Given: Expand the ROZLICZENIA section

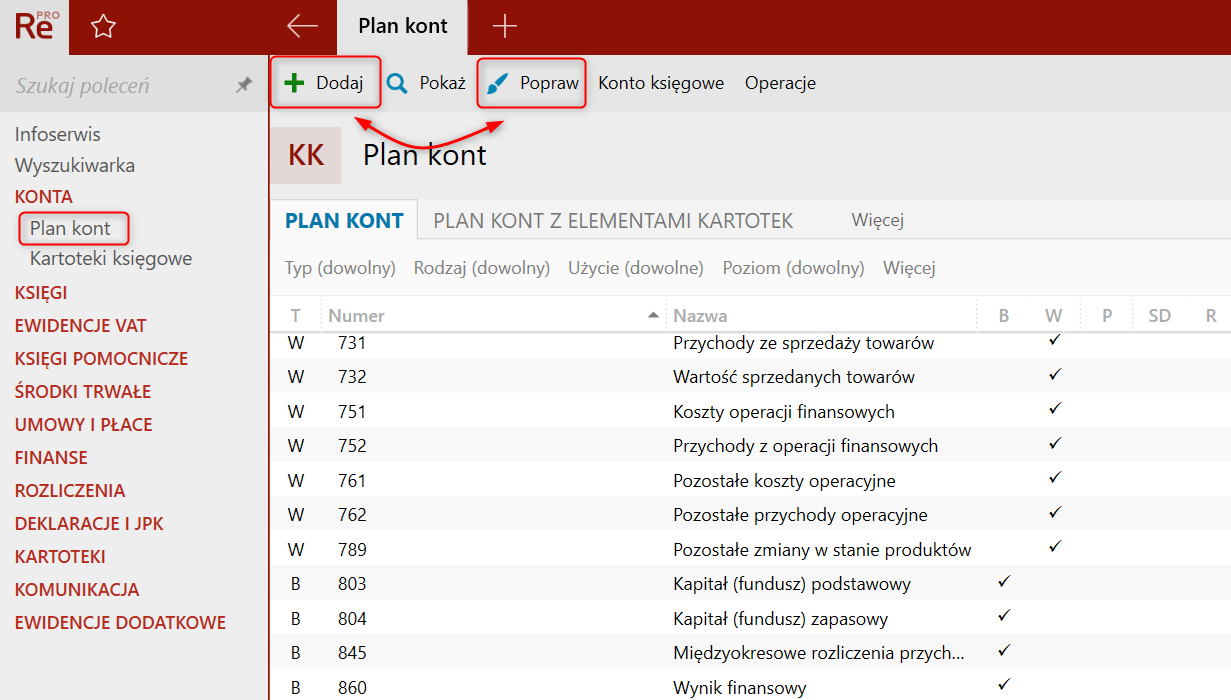Looking at the screenshot, I should pos(70,491).
